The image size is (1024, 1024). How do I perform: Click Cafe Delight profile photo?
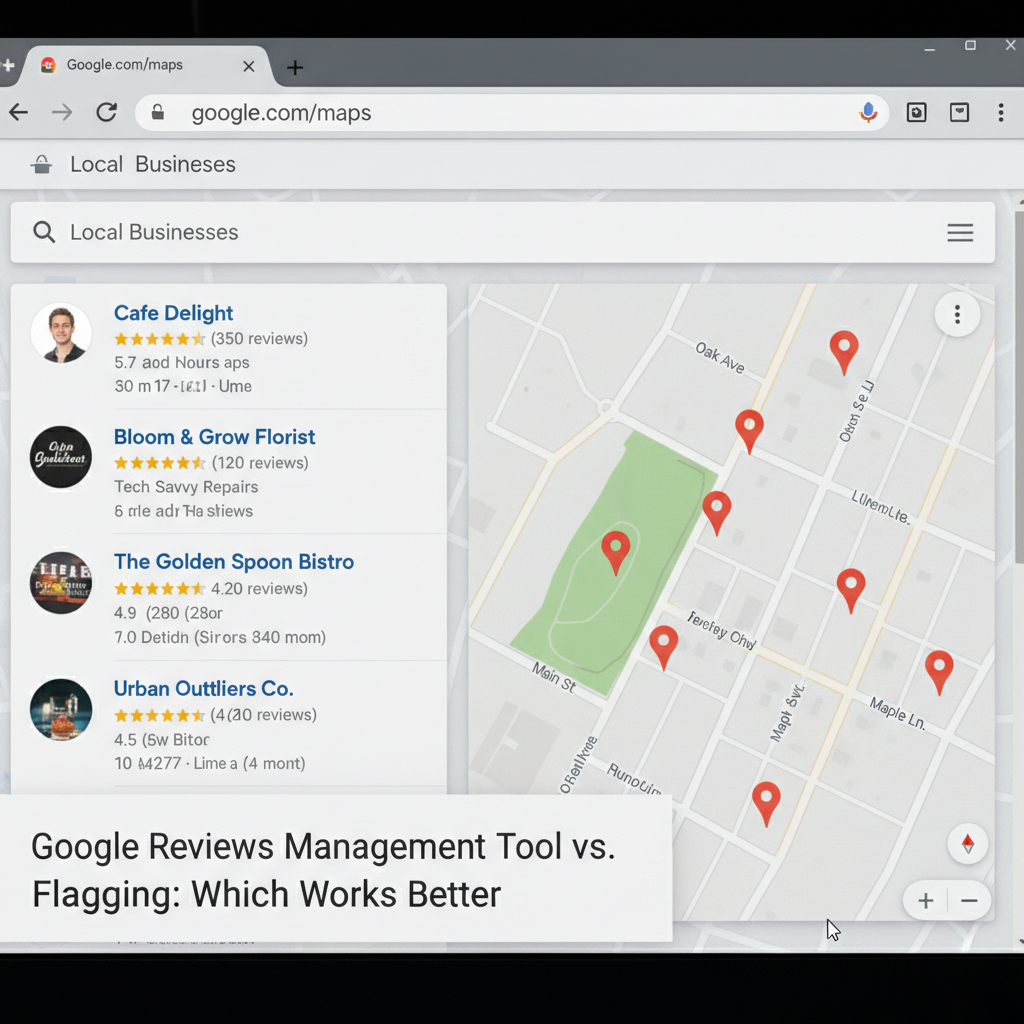click(61, 332)
